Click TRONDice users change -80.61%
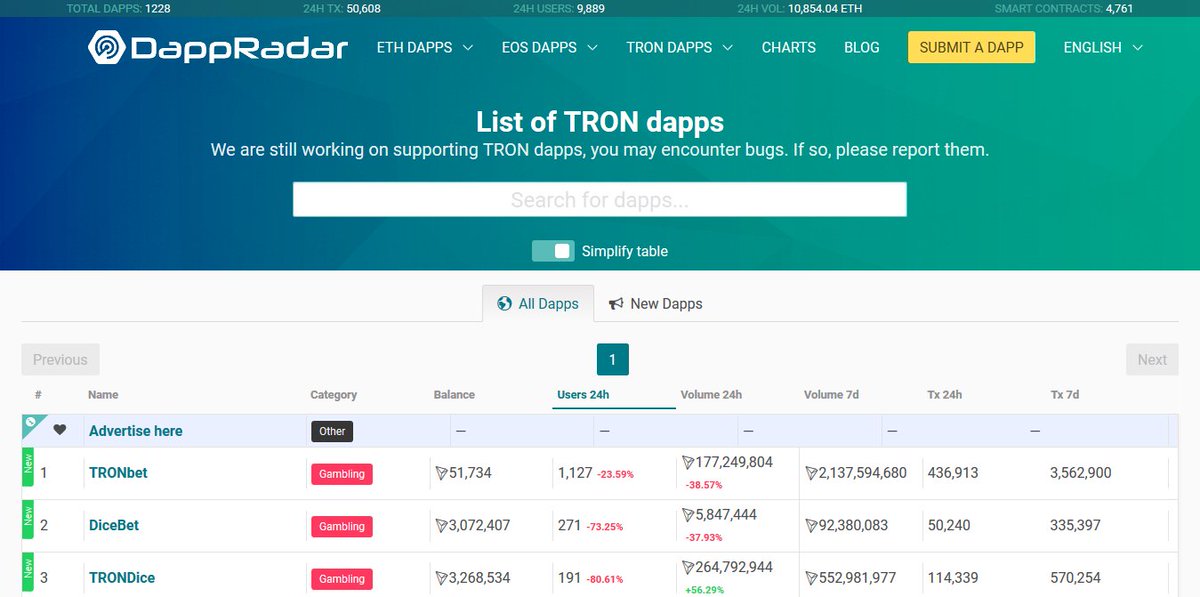The height and width of the screenshot is (597, 1200). coord(604,579)
